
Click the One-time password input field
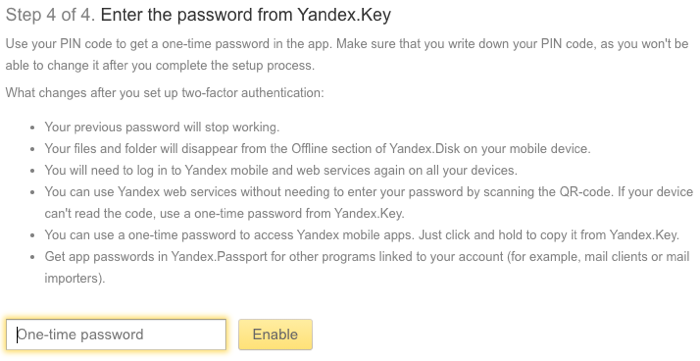point(116,334)
